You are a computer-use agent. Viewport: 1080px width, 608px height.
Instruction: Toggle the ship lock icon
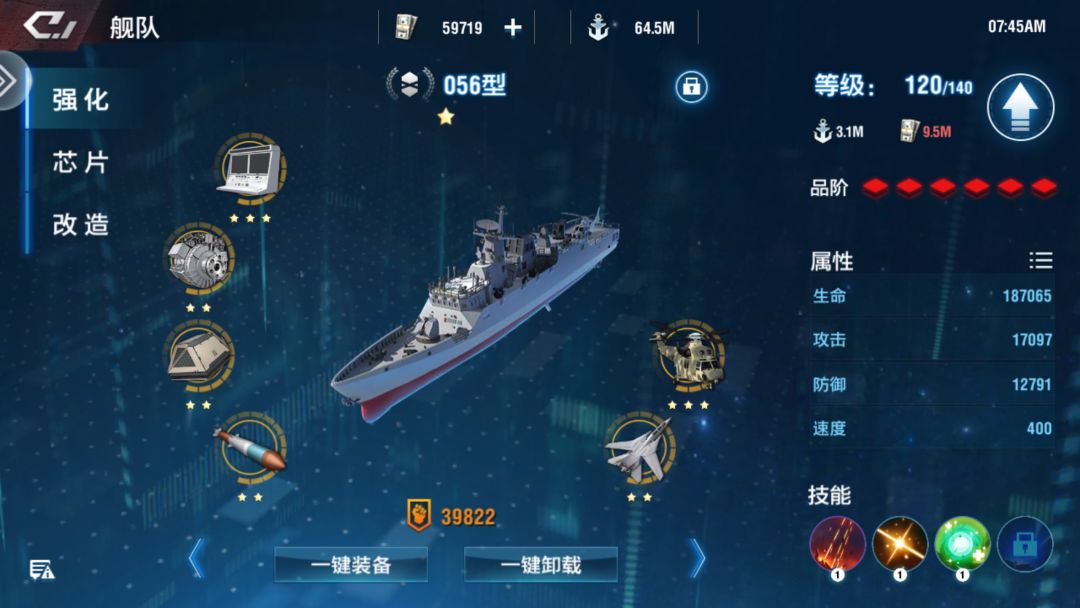pos(691,87)
